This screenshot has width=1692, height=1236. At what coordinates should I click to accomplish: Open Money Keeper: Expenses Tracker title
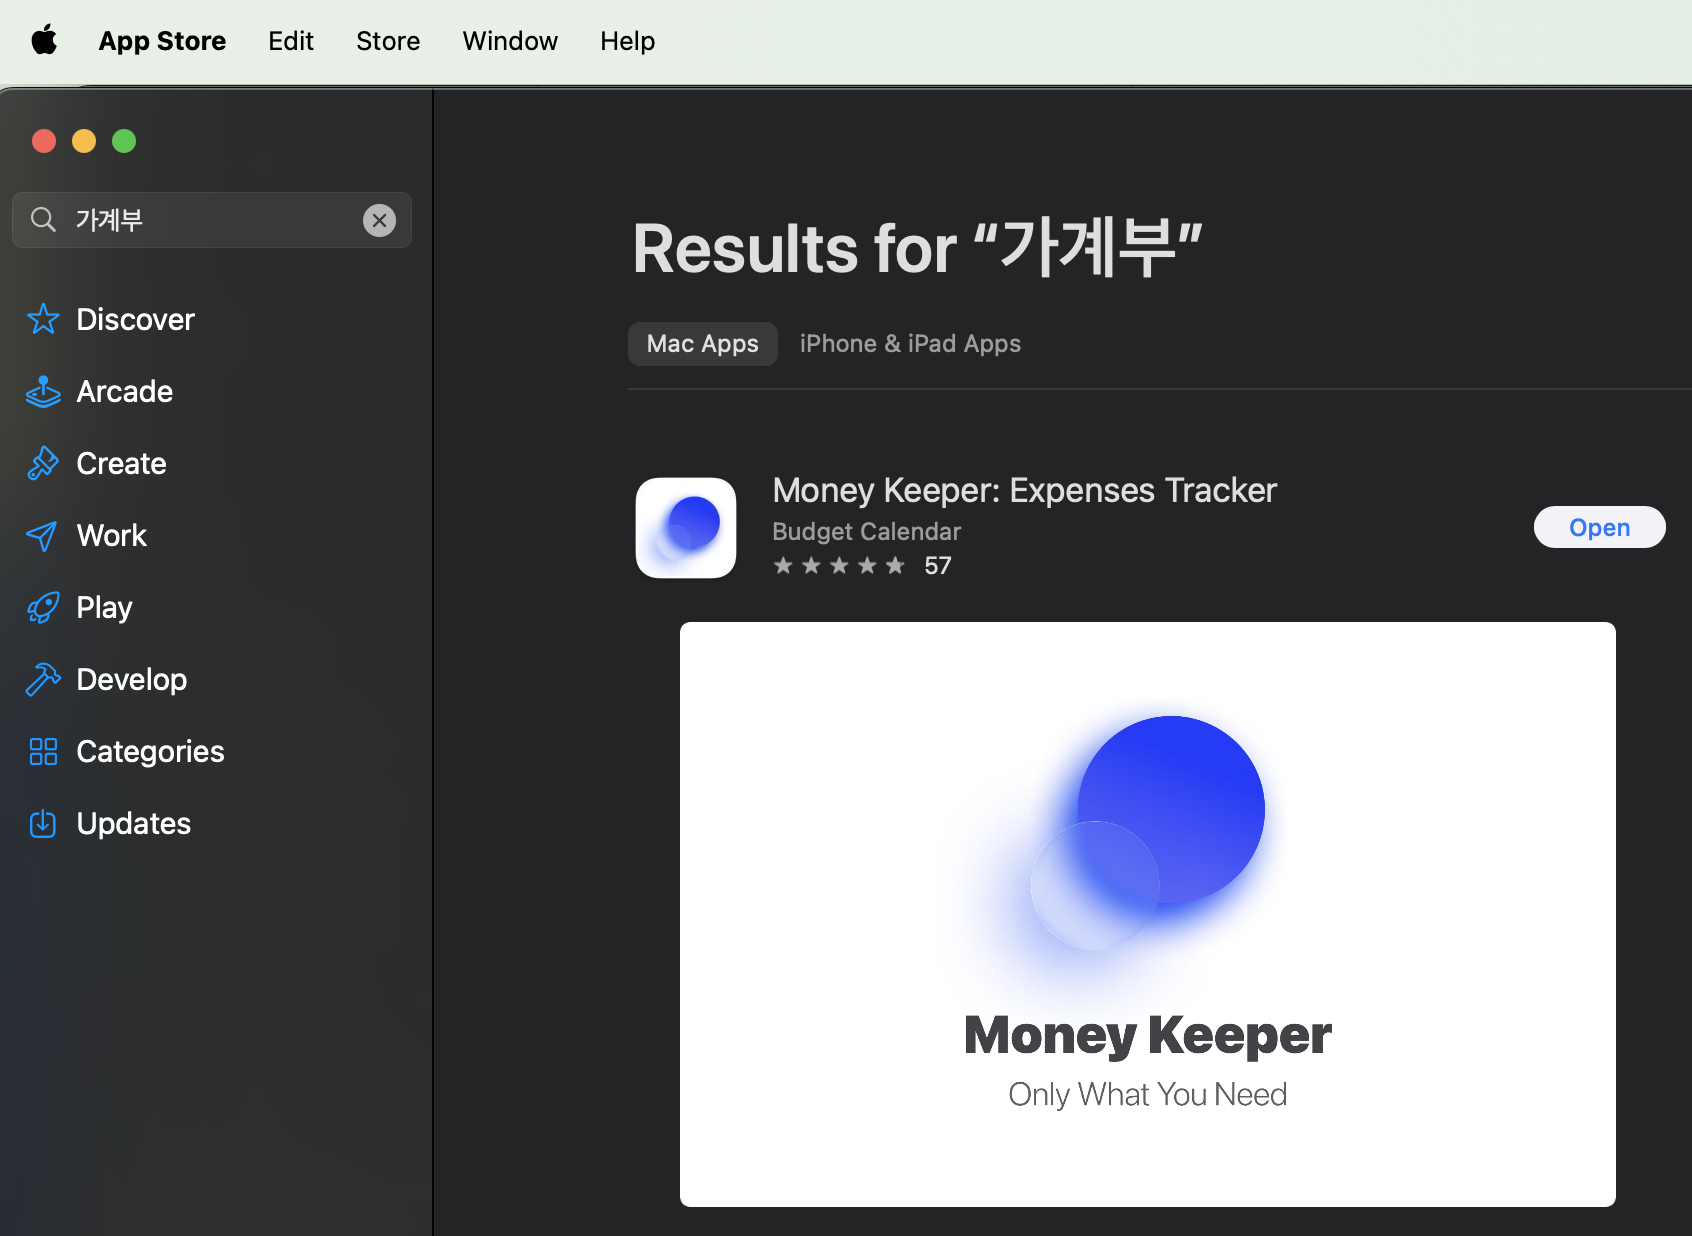[1024, 490]
